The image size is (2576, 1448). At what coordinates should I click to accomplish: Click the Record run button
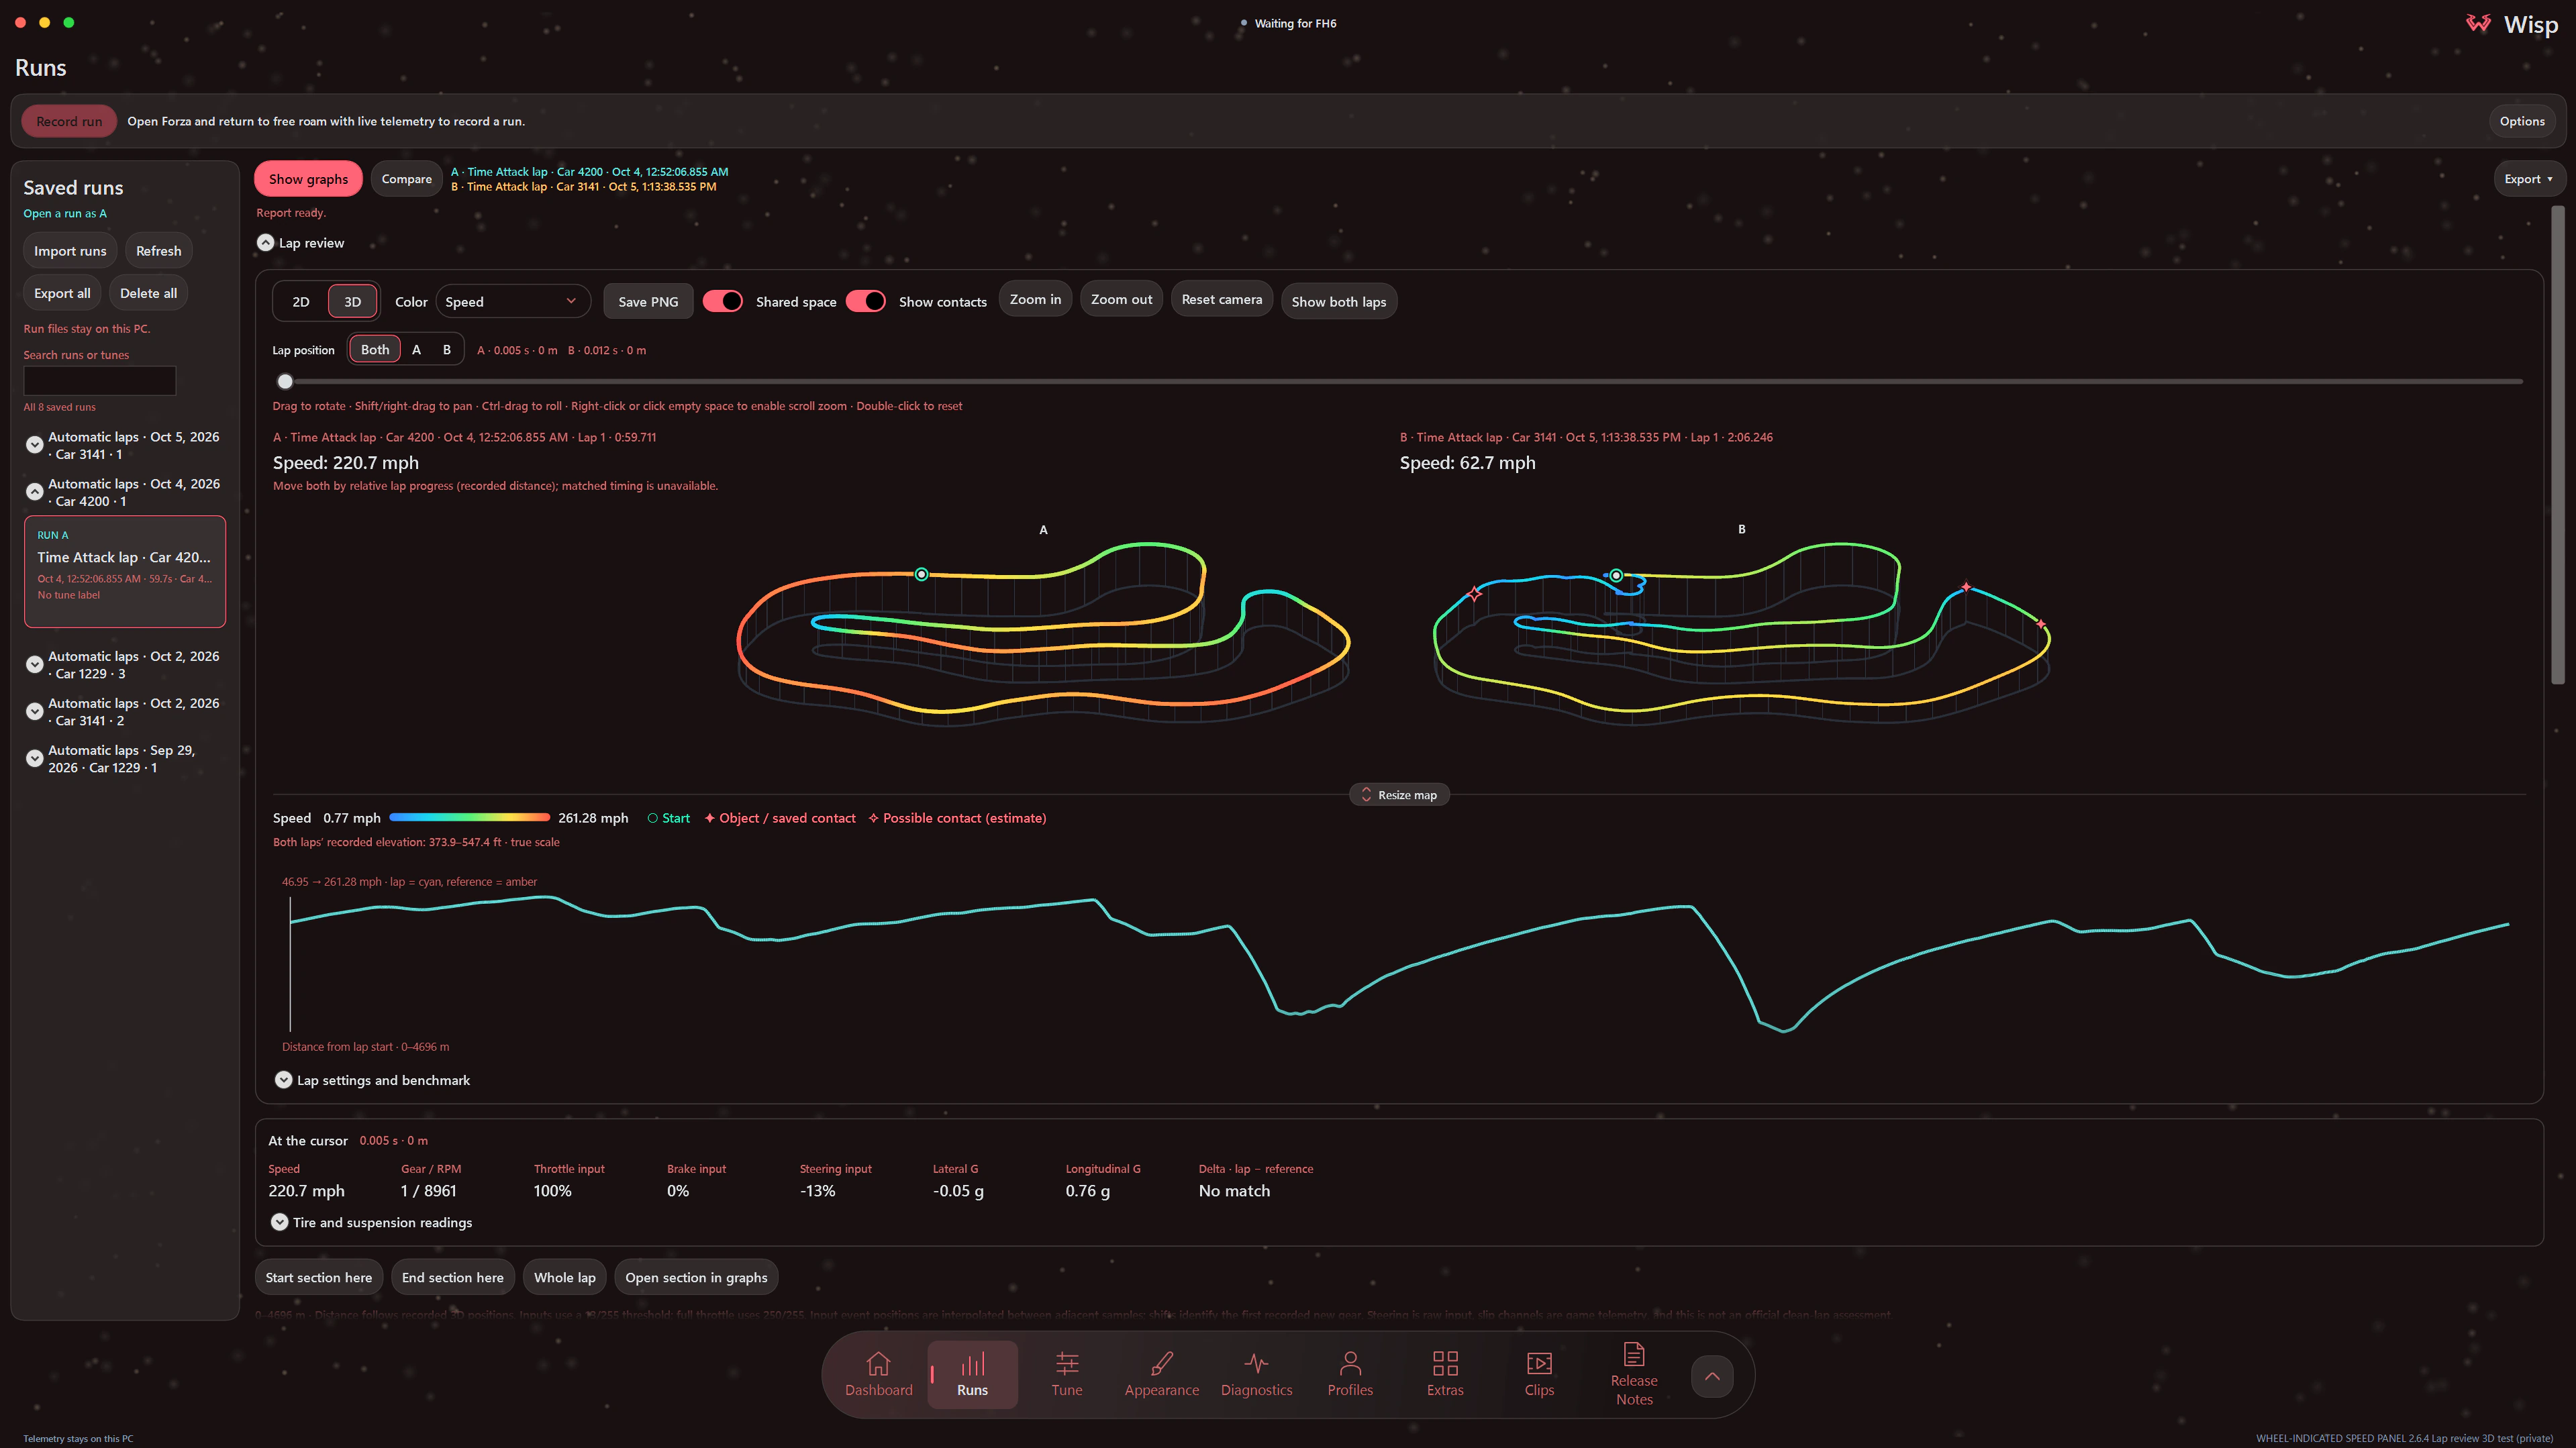(x=69, y=121)
